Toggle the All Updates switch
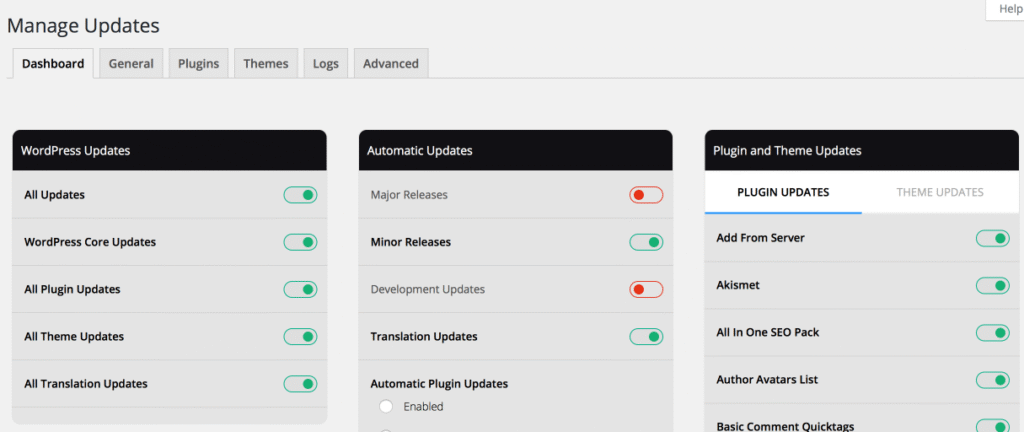Screen dimensions: 1024x432 (300, 195)
